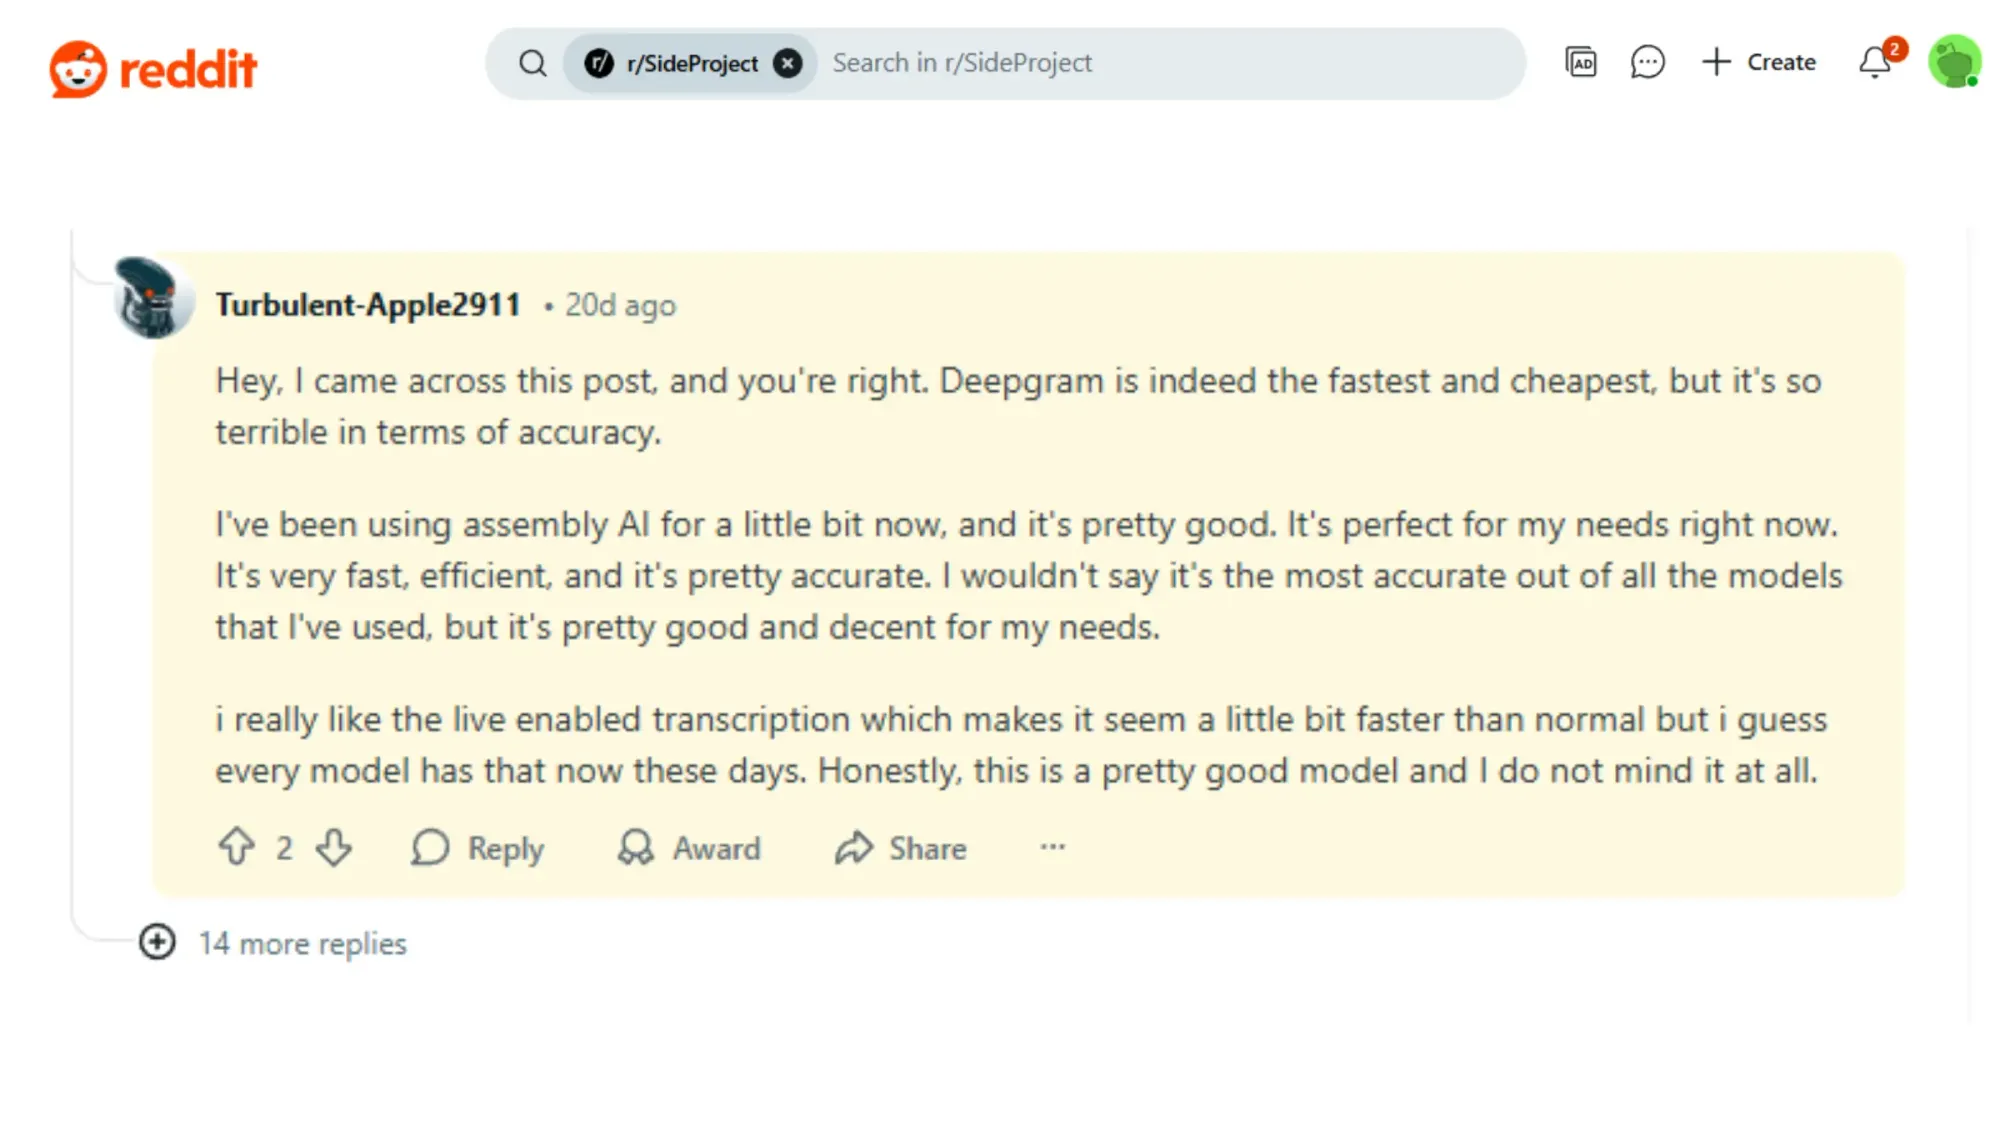
Task: Select the r/SideProject chip in search
Action: (693, 62)
